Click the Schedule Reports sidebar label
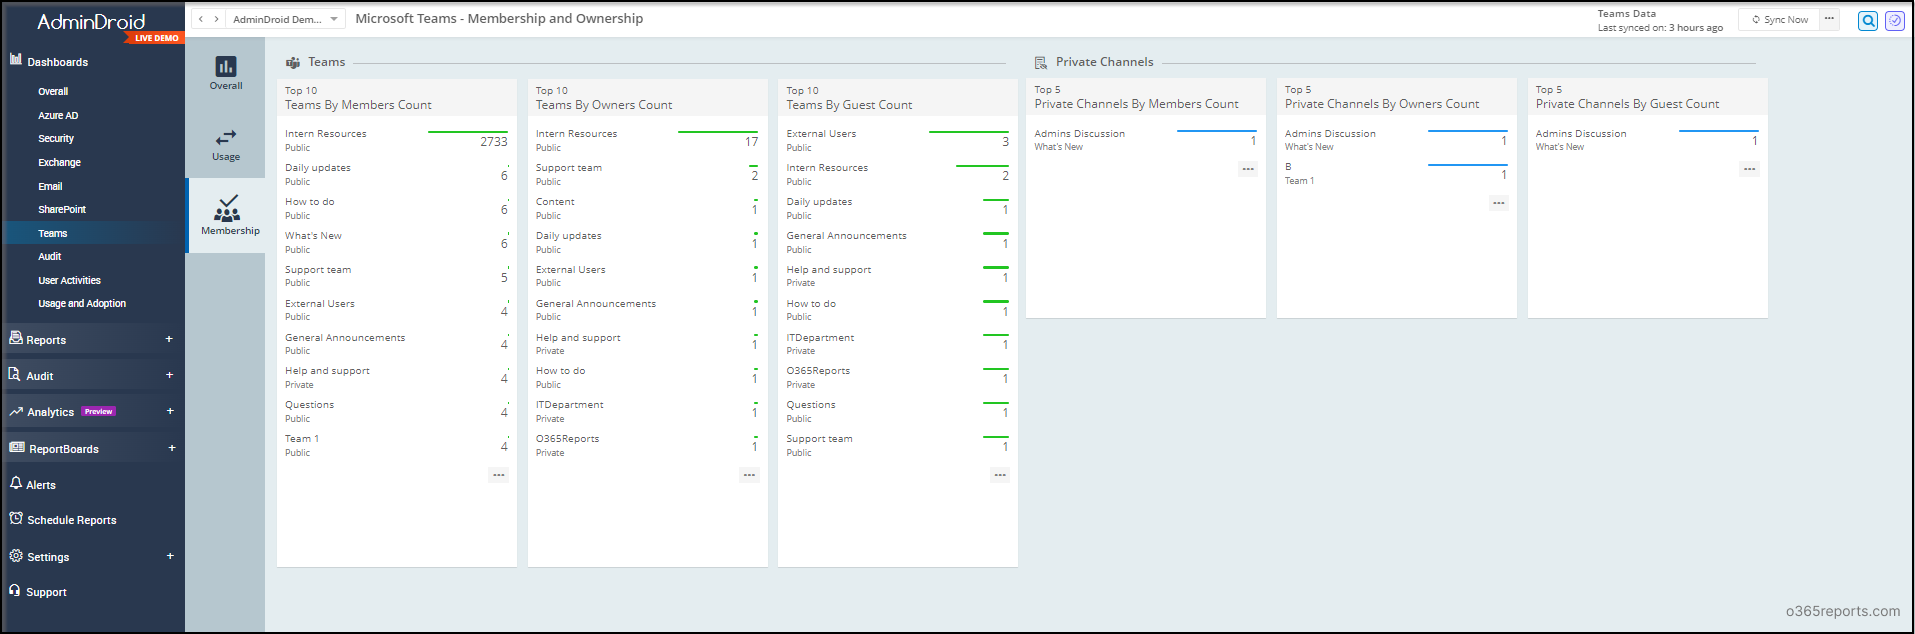The height and width of the screenshot is (634, 1915). [72, 520]
